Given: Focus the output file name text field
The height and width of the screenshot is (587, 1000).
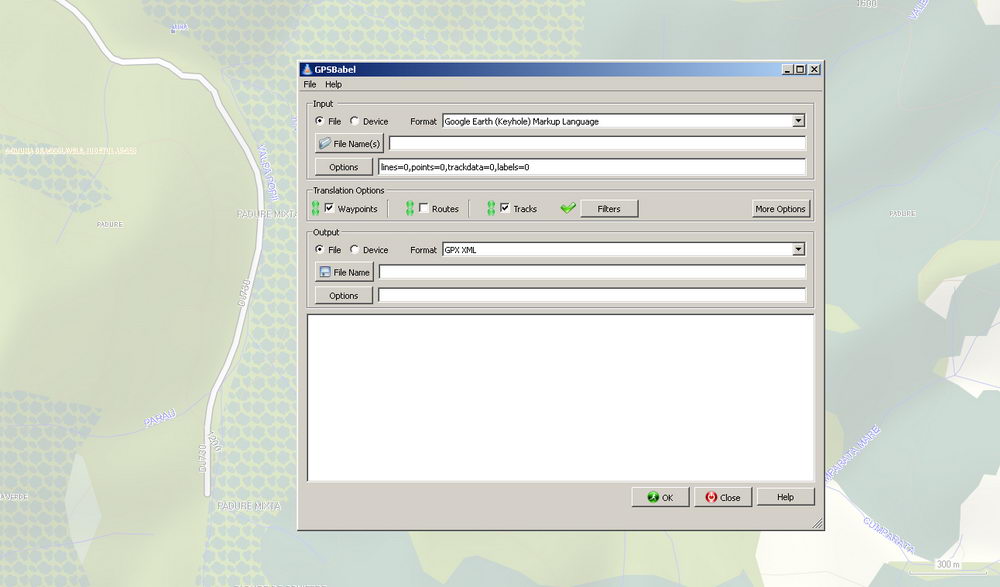Looking at the screenshot, I should pos(592,272).
